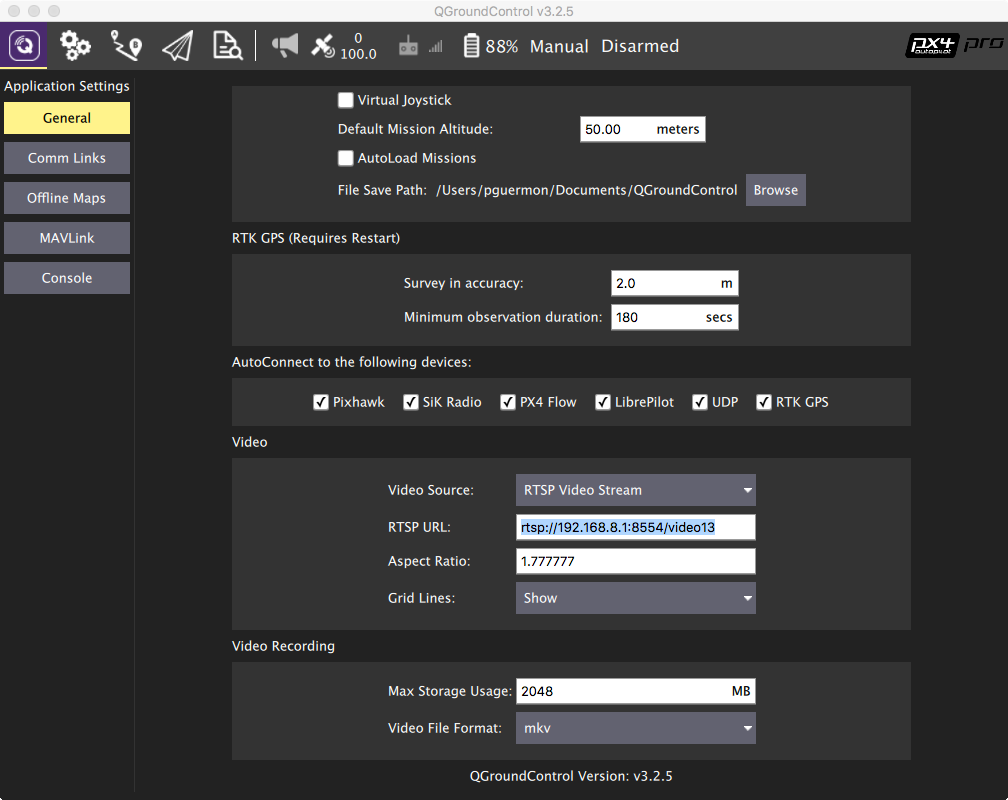Screen dimensions: 1008x800
Task: Switch to Fly view paper plane icon
Action: point(177,46)
